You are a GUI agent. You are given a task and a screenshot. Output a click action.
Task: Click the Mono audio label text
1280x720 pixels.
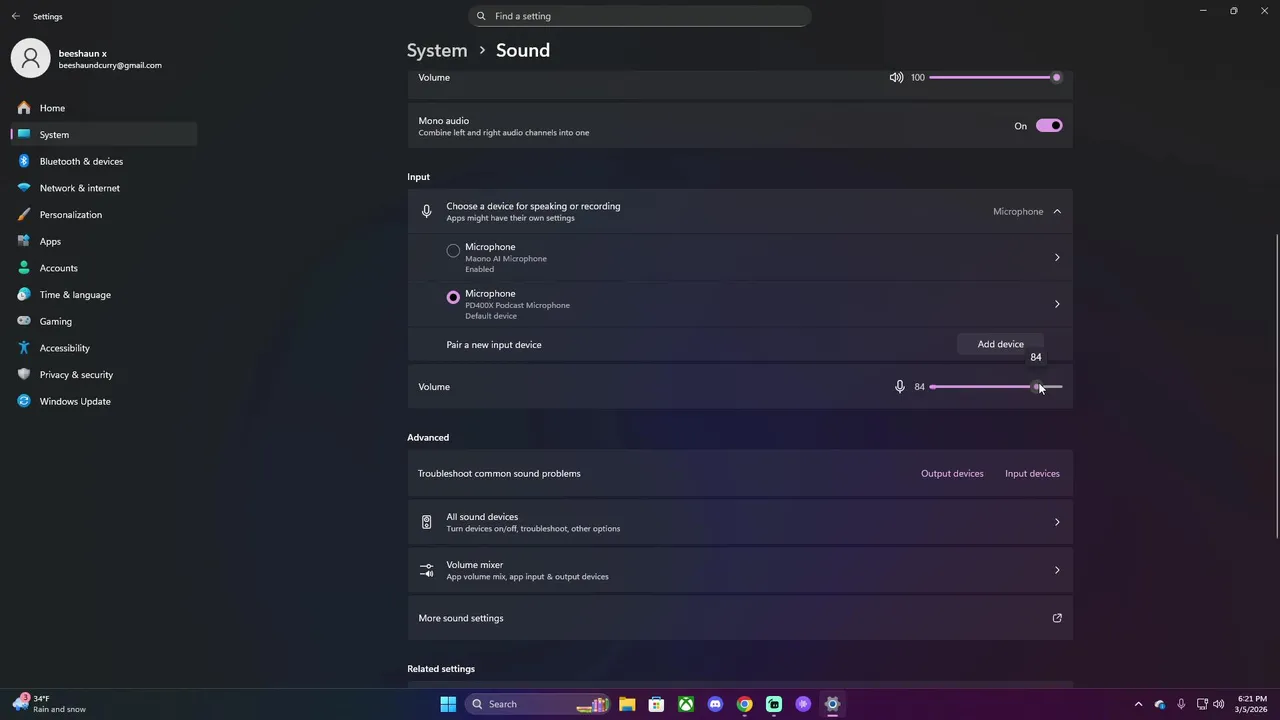[x=444, y=121]
